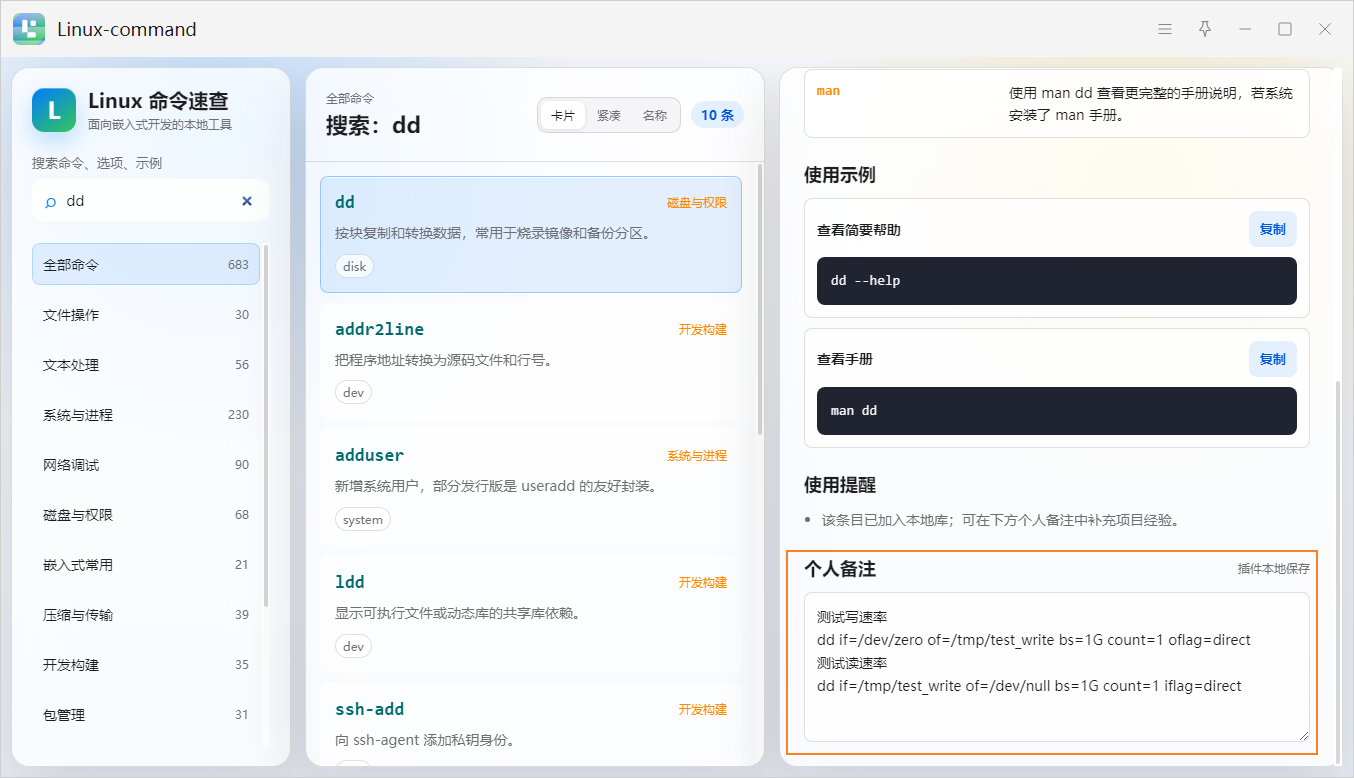Screen dimensions: 1354x778
Task: Open the dd command card
Action: click(x=531, y=234)
